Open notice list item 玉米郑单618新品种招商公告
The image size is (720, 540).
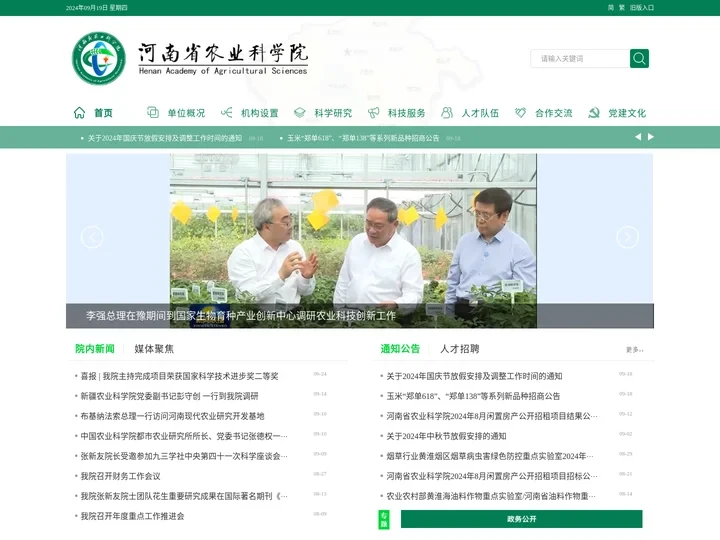click(x=473, y=396)
